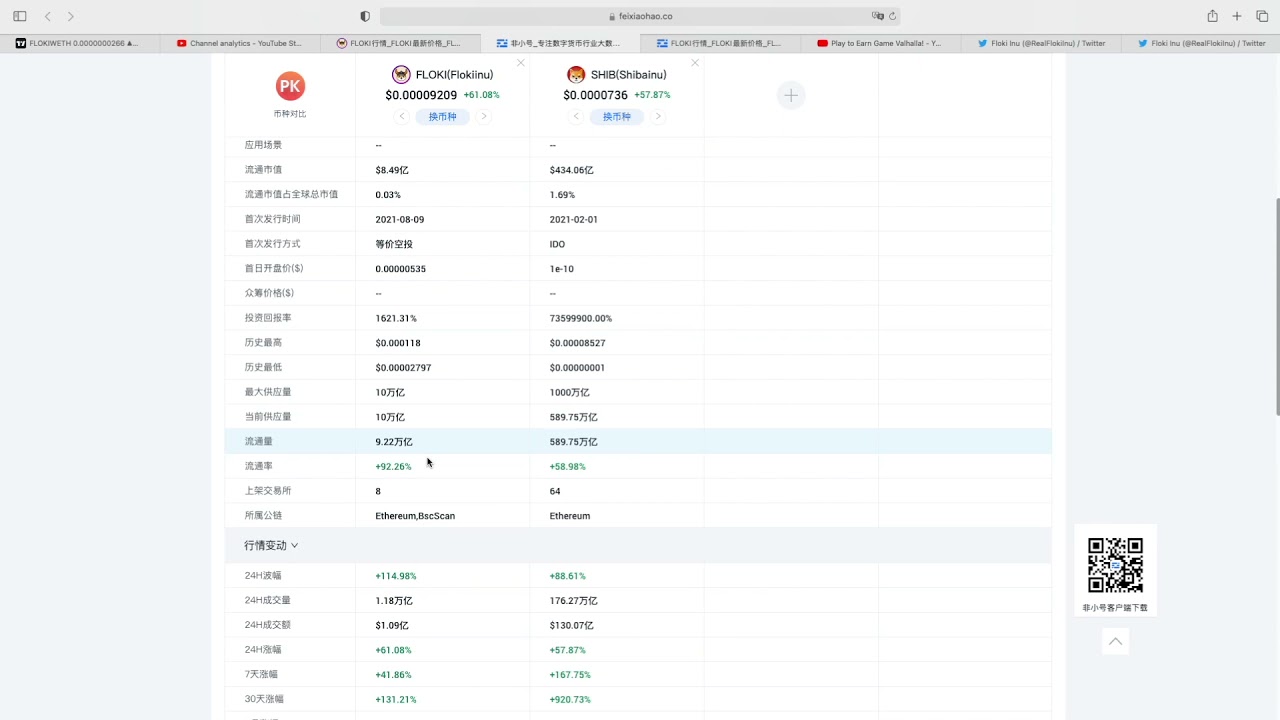Click the SHIB(Shibainu) coin name
This screenshot has width=1280, height=720.
point(629,75)
